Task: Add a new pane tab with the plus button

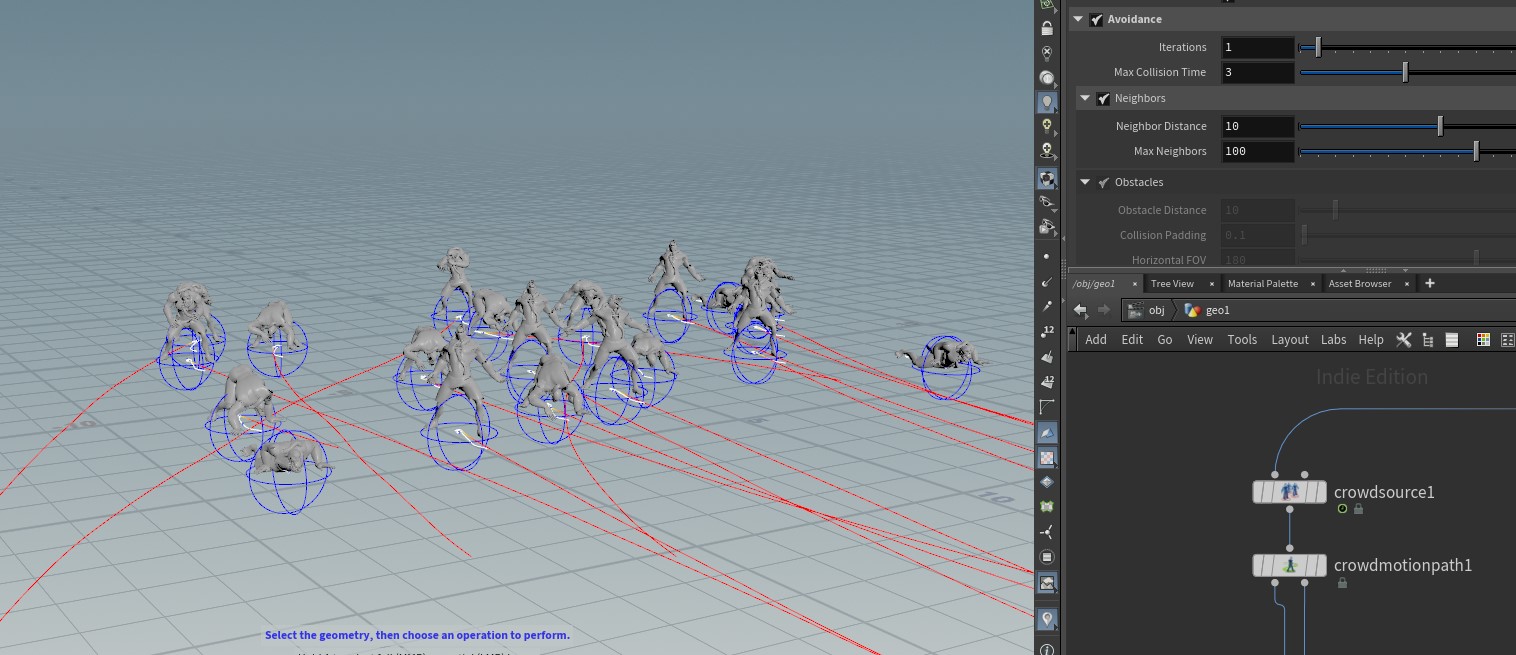Action: [x=1429, y=284]
